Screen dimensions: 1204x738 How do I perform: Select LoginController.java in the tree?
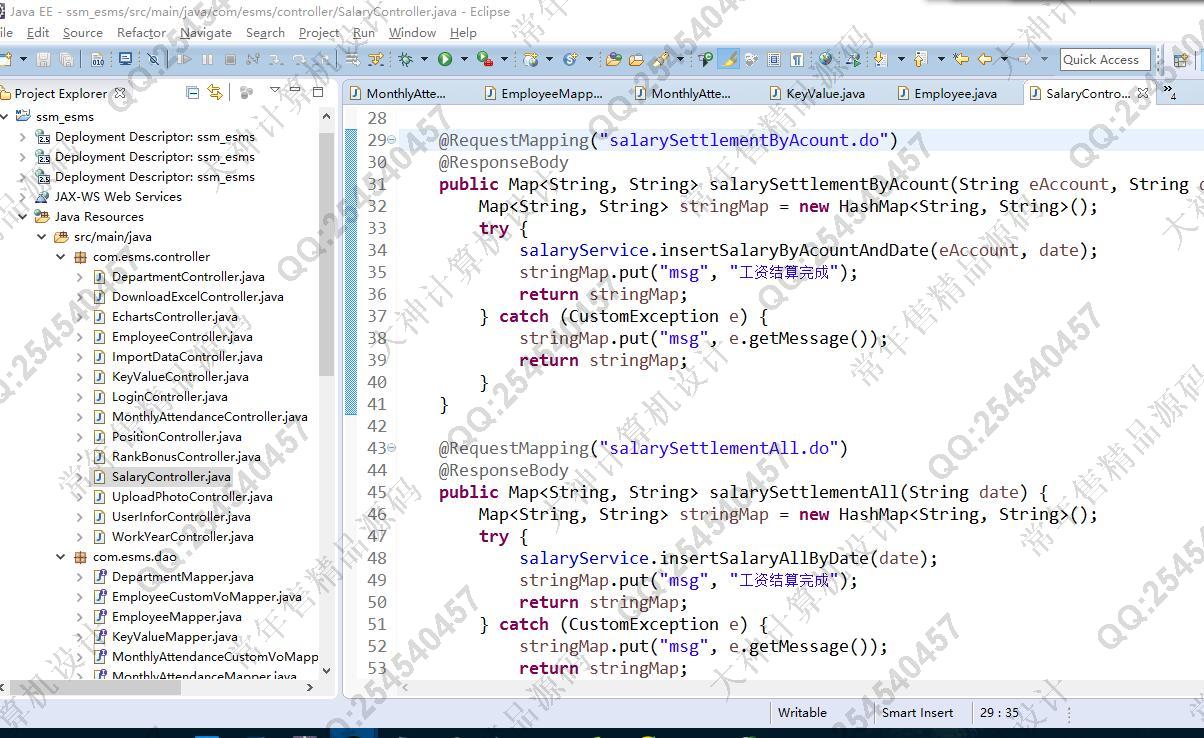169,397
